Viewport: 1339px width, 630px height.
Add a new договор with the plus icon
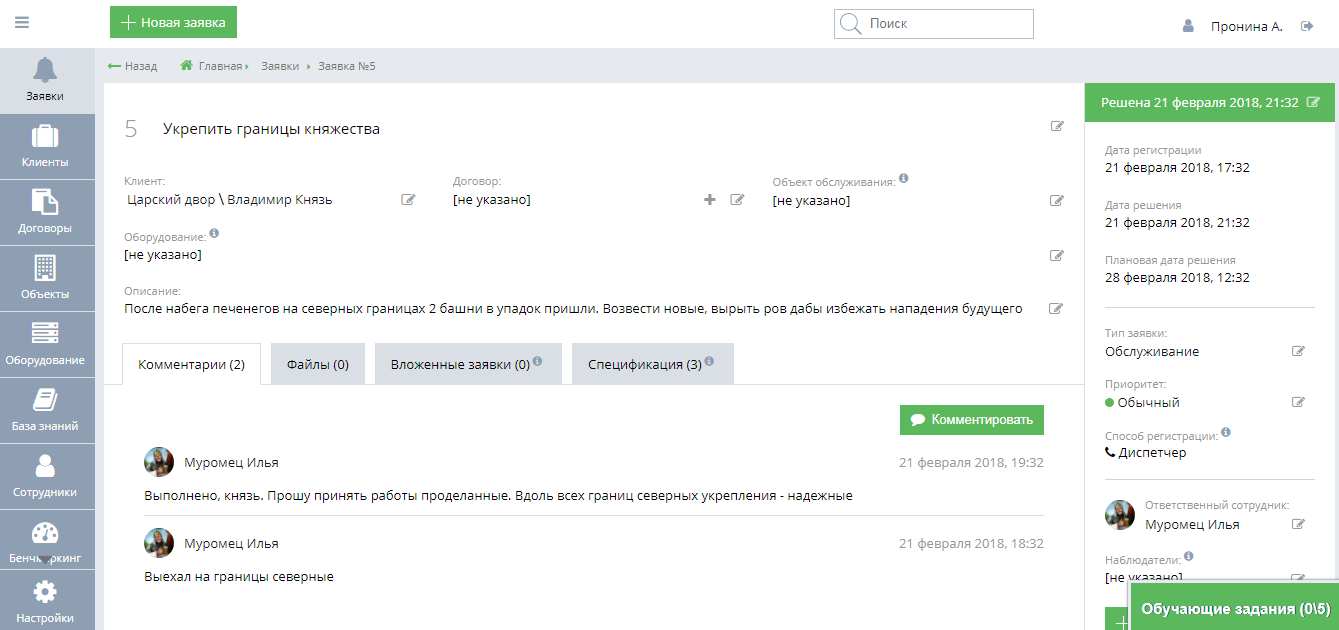pos(709,199)
